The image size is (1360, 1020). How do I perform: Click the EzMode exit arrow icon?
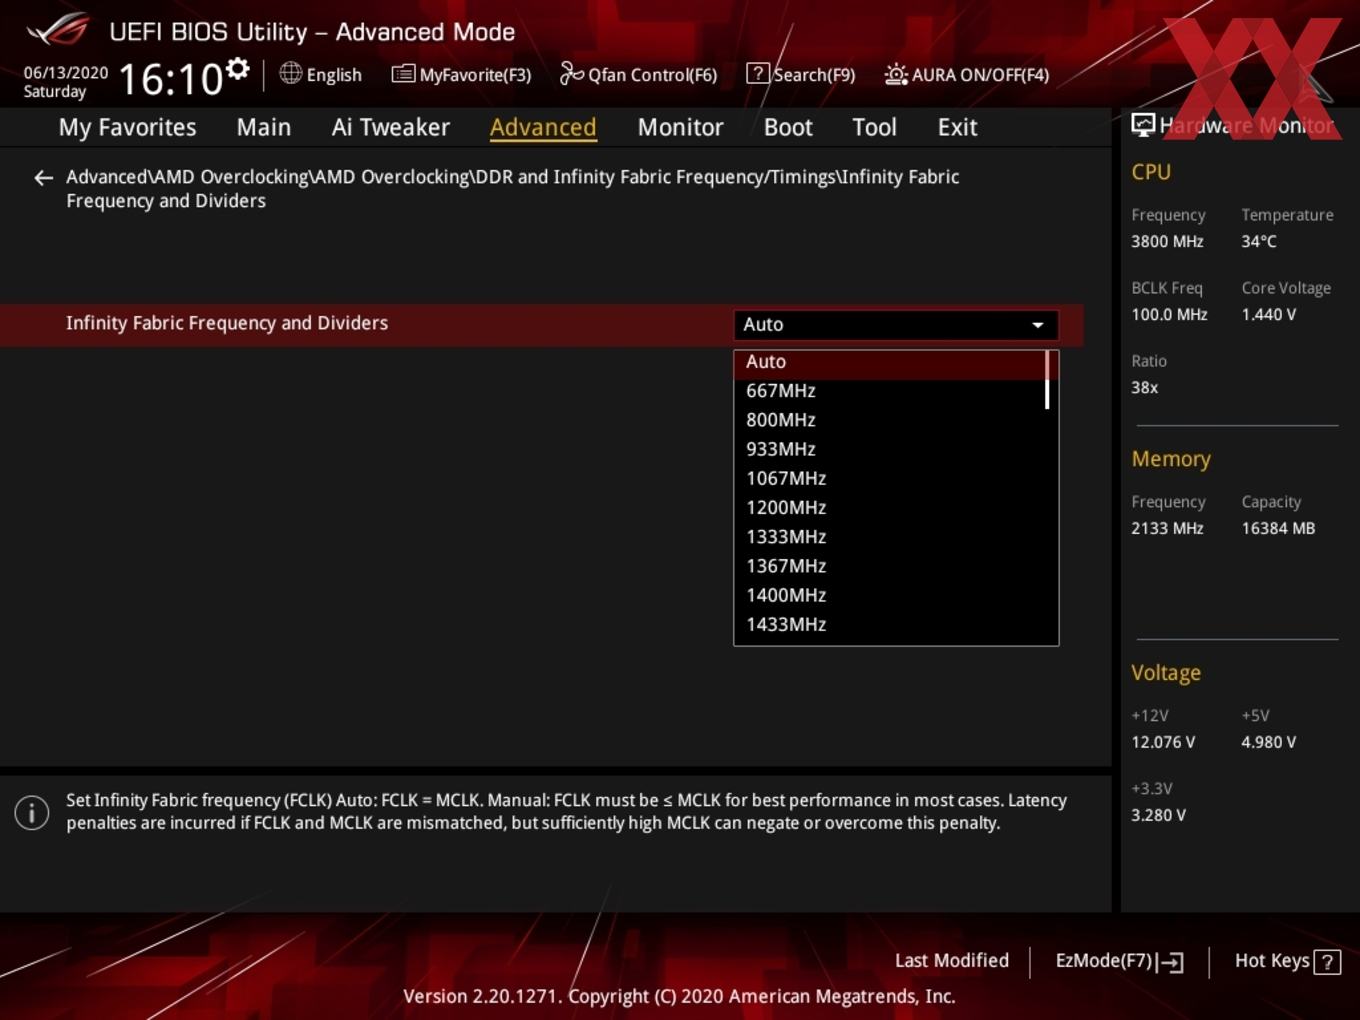click(x=1171, y=962)
